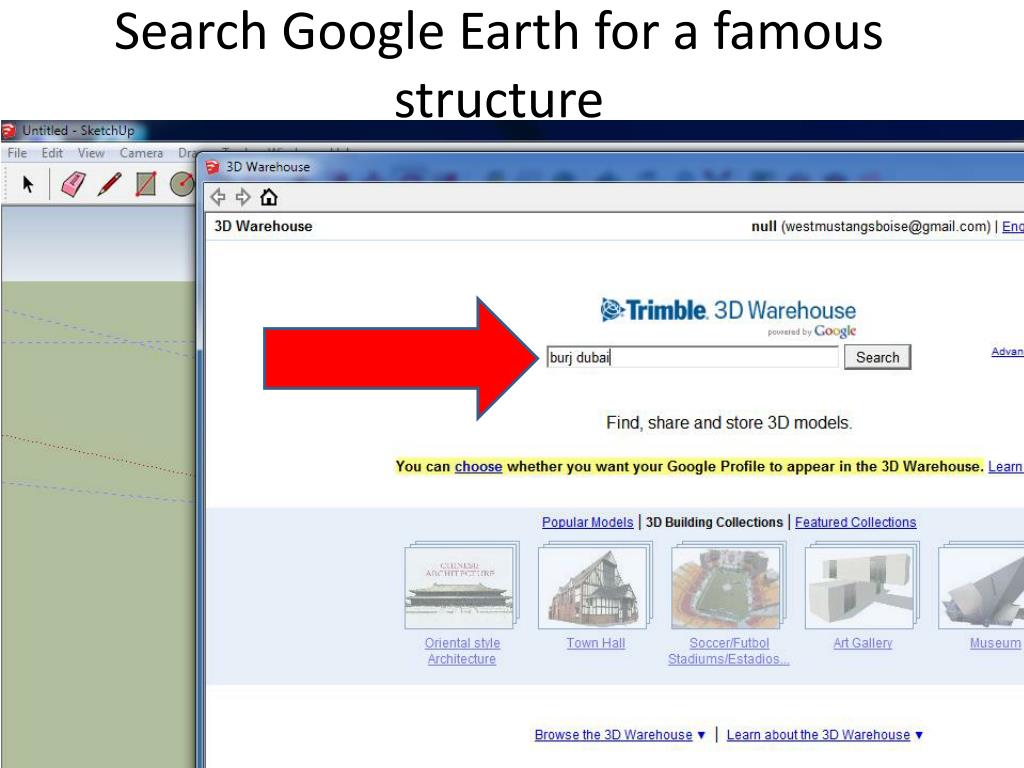Open the View menu in SketchUp
Viewport: 1024px width, 768px height.
coord(91,153)
